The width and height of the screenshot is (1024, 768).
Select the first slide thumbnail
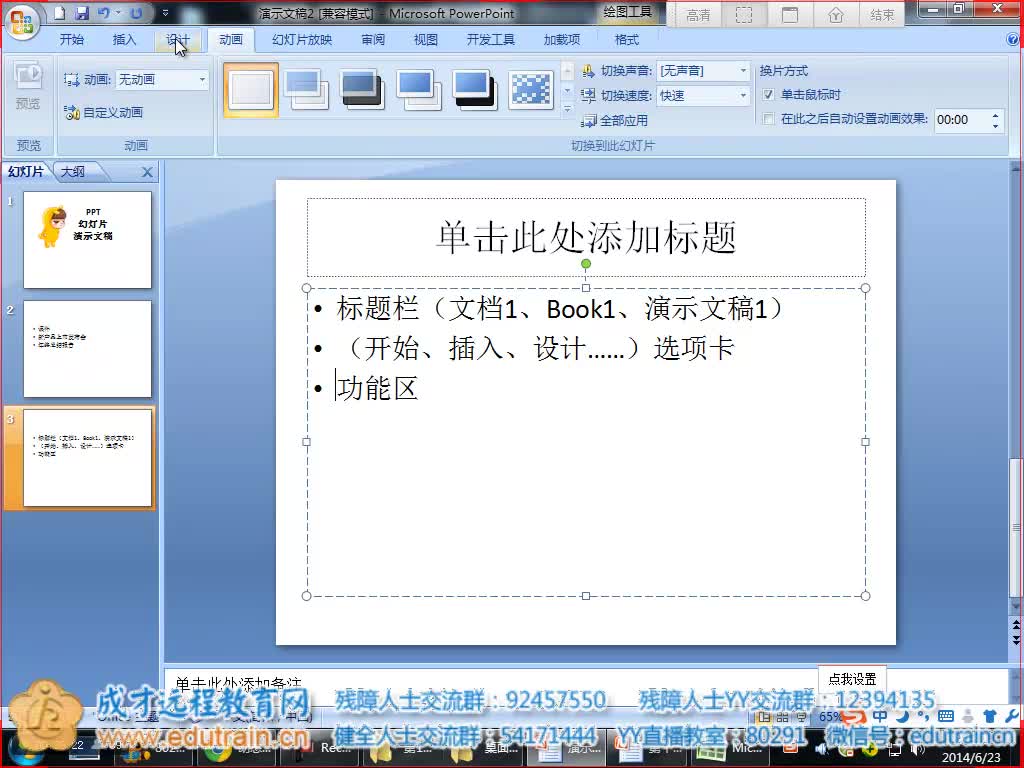(x=87, y=240)
